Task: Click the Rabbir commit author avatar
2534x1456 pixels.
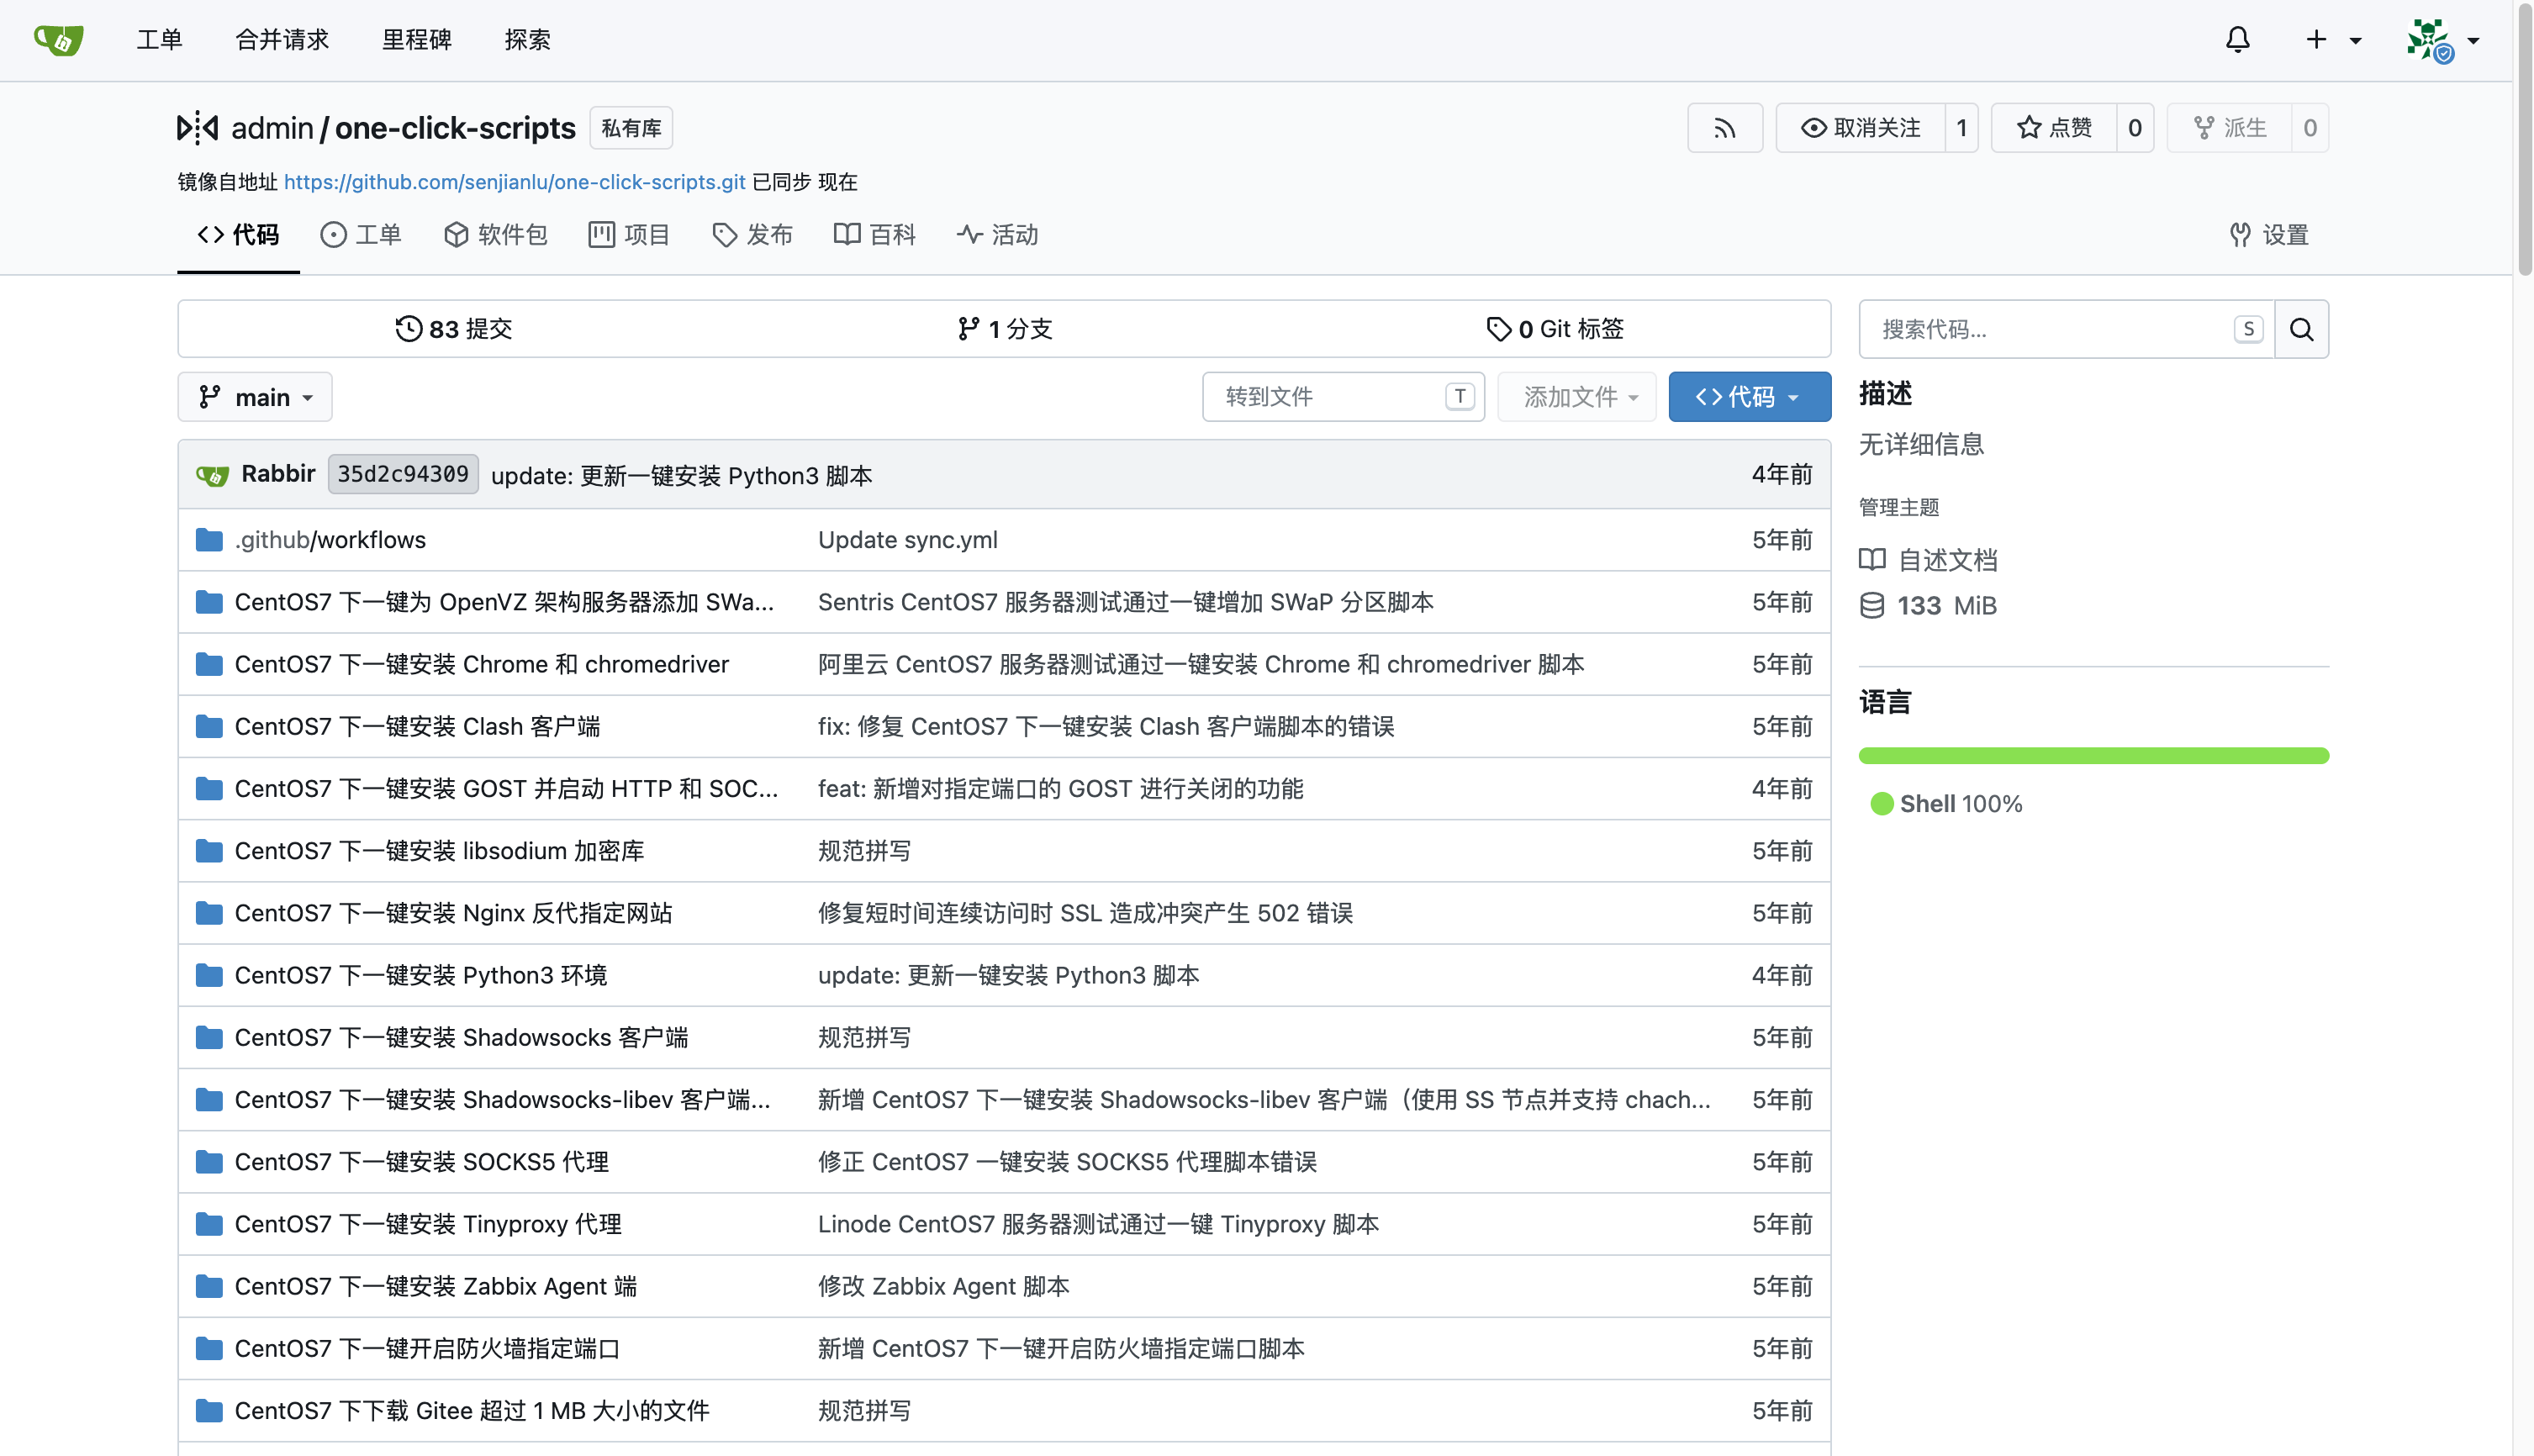Action: (x=213, y=475)
